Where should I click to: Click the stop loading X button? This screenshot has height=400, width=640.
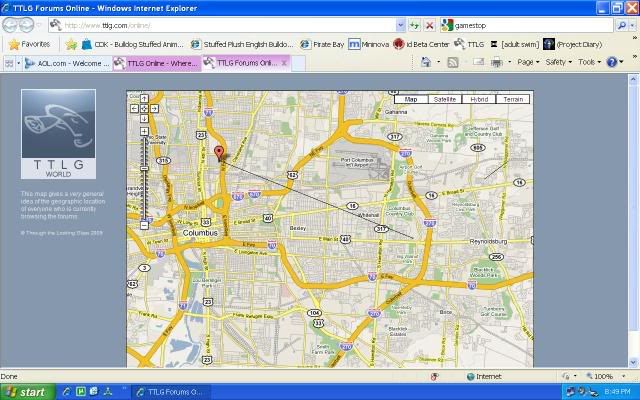[429, 25]
